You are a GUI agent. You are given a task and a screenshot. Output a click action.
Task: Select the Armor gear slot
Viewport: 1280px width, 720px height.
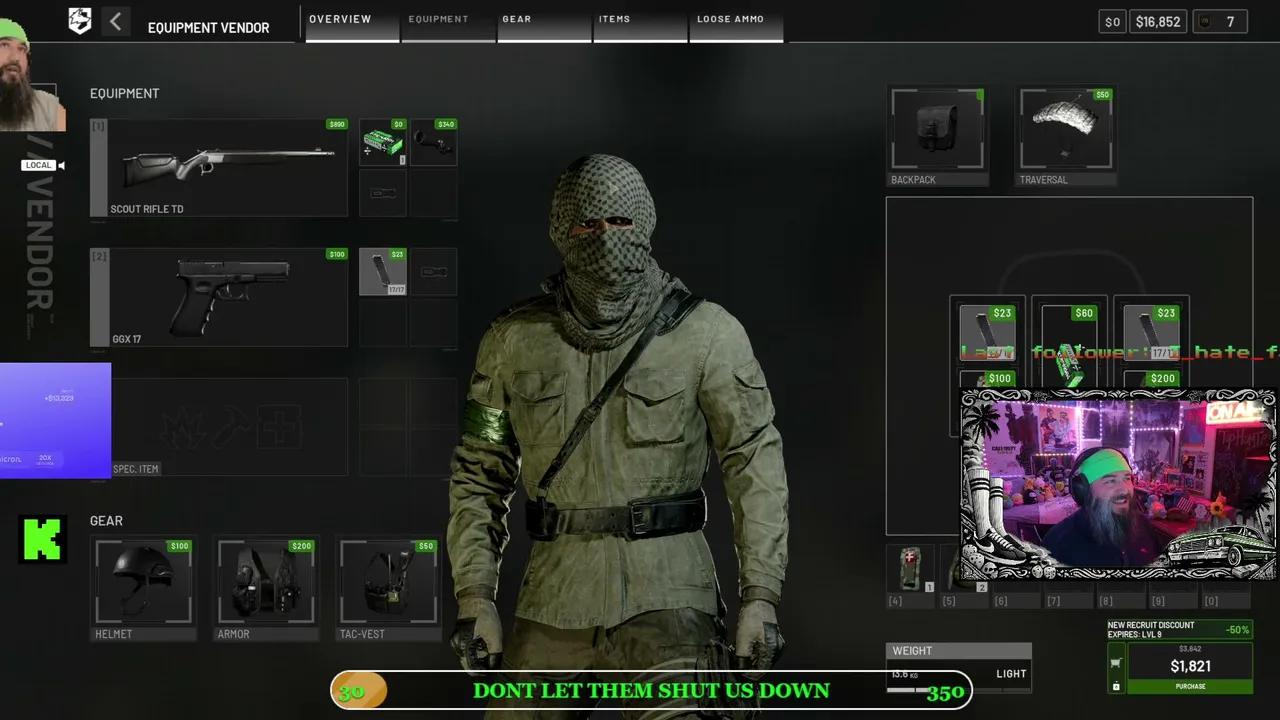266,588
